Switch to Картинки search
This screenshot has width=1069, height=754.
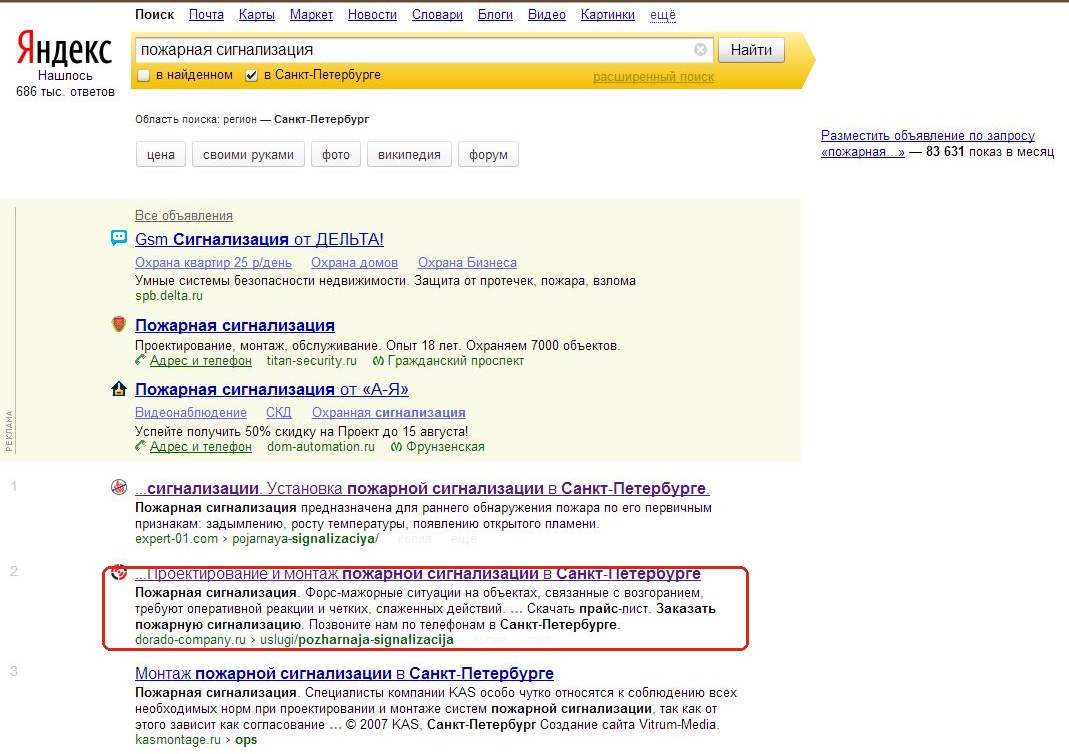tap(607, 15)
